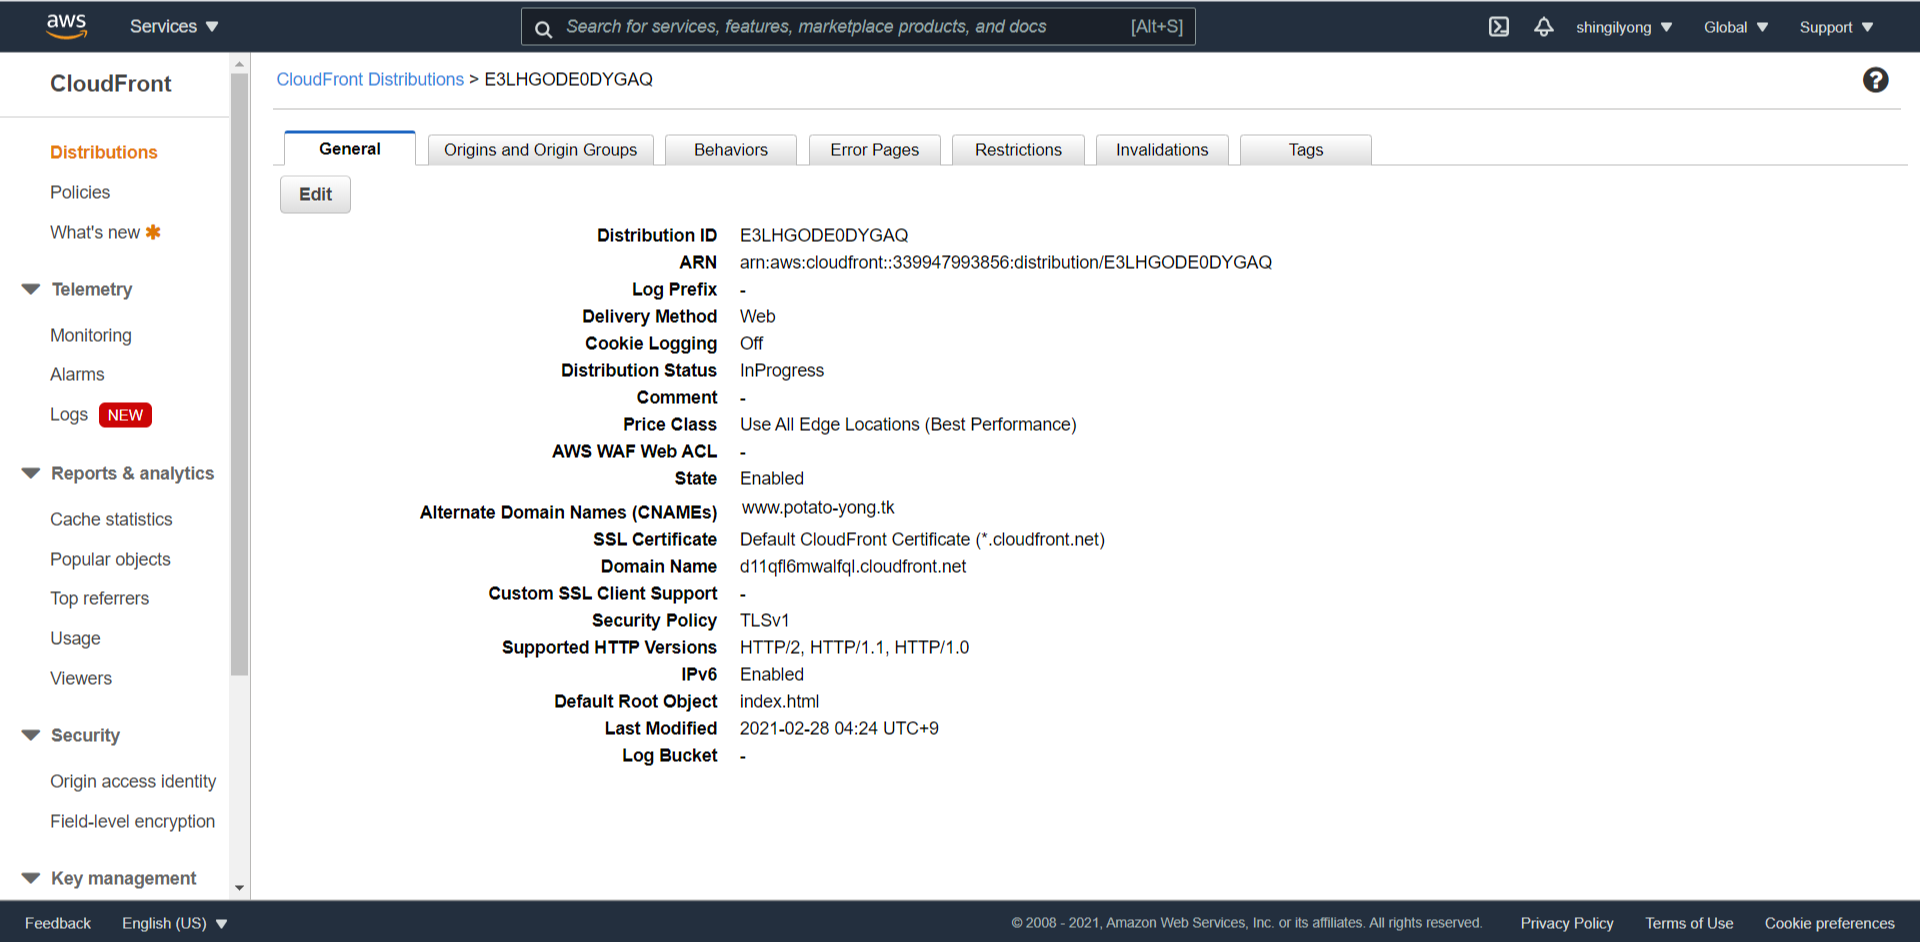Go to CloudFront Distributions breadcrumb link
1920x942 pixels.
[x=370, y=79]
